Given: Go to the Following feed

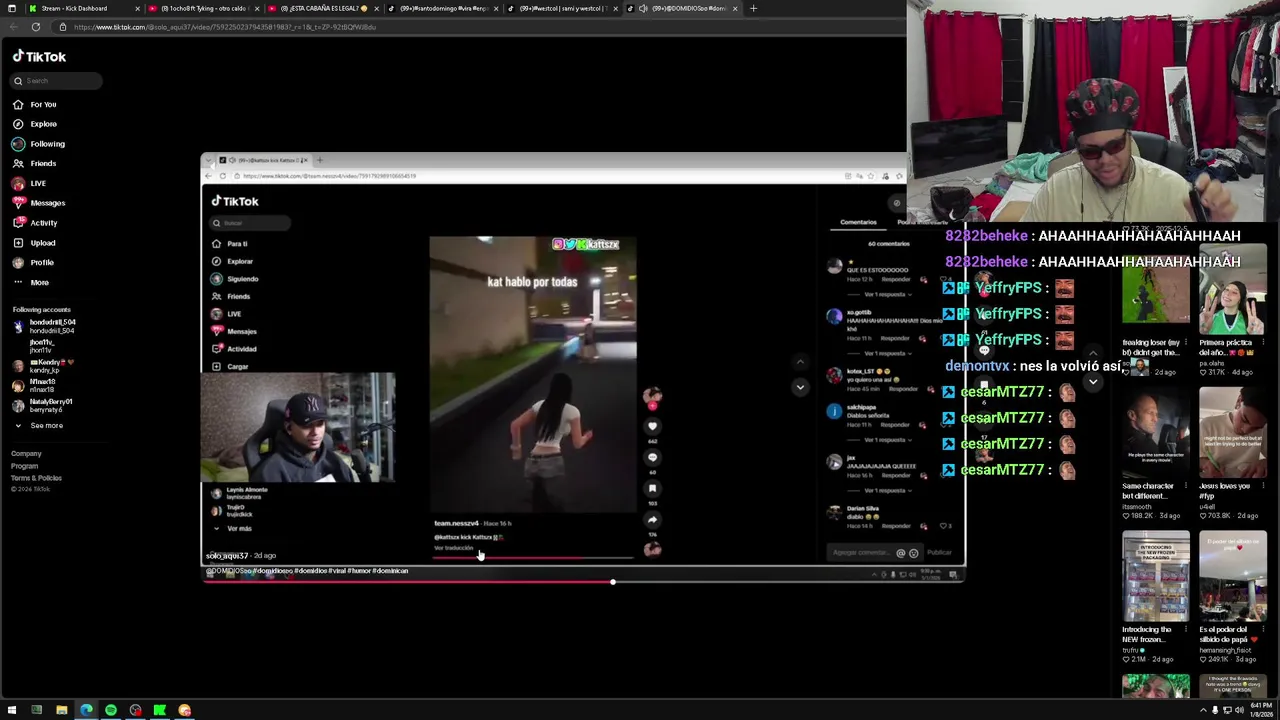Looking at the screenshot, I should (x=38, y=144).
